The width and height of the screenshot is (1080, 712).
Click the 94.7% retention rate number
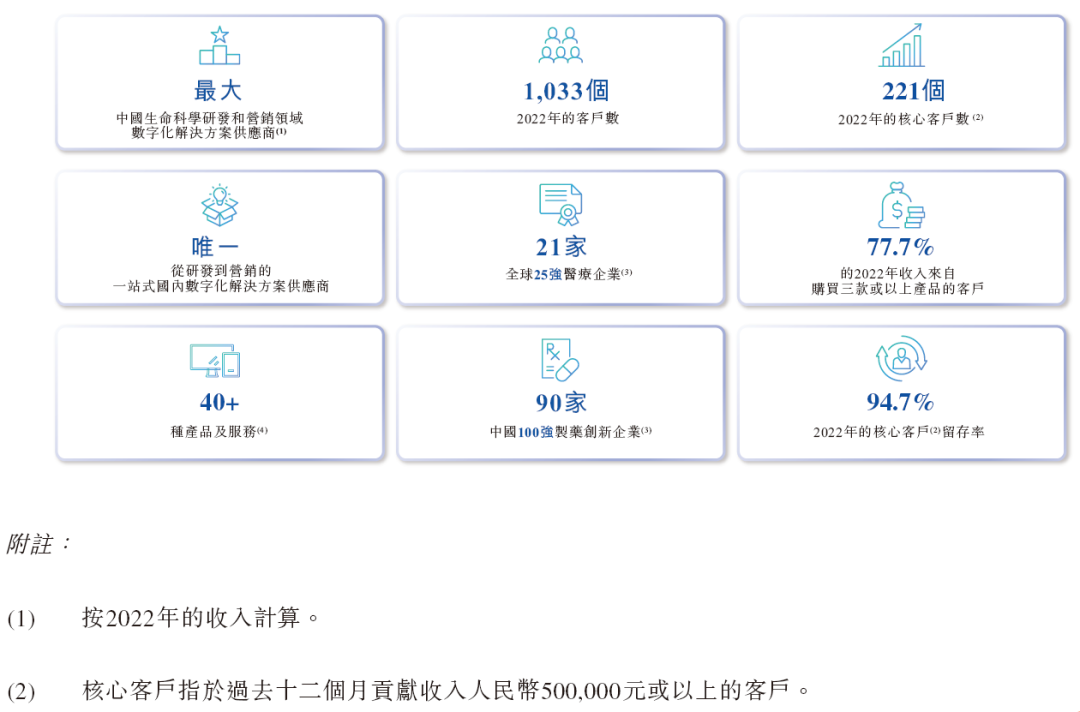point(900,402)
